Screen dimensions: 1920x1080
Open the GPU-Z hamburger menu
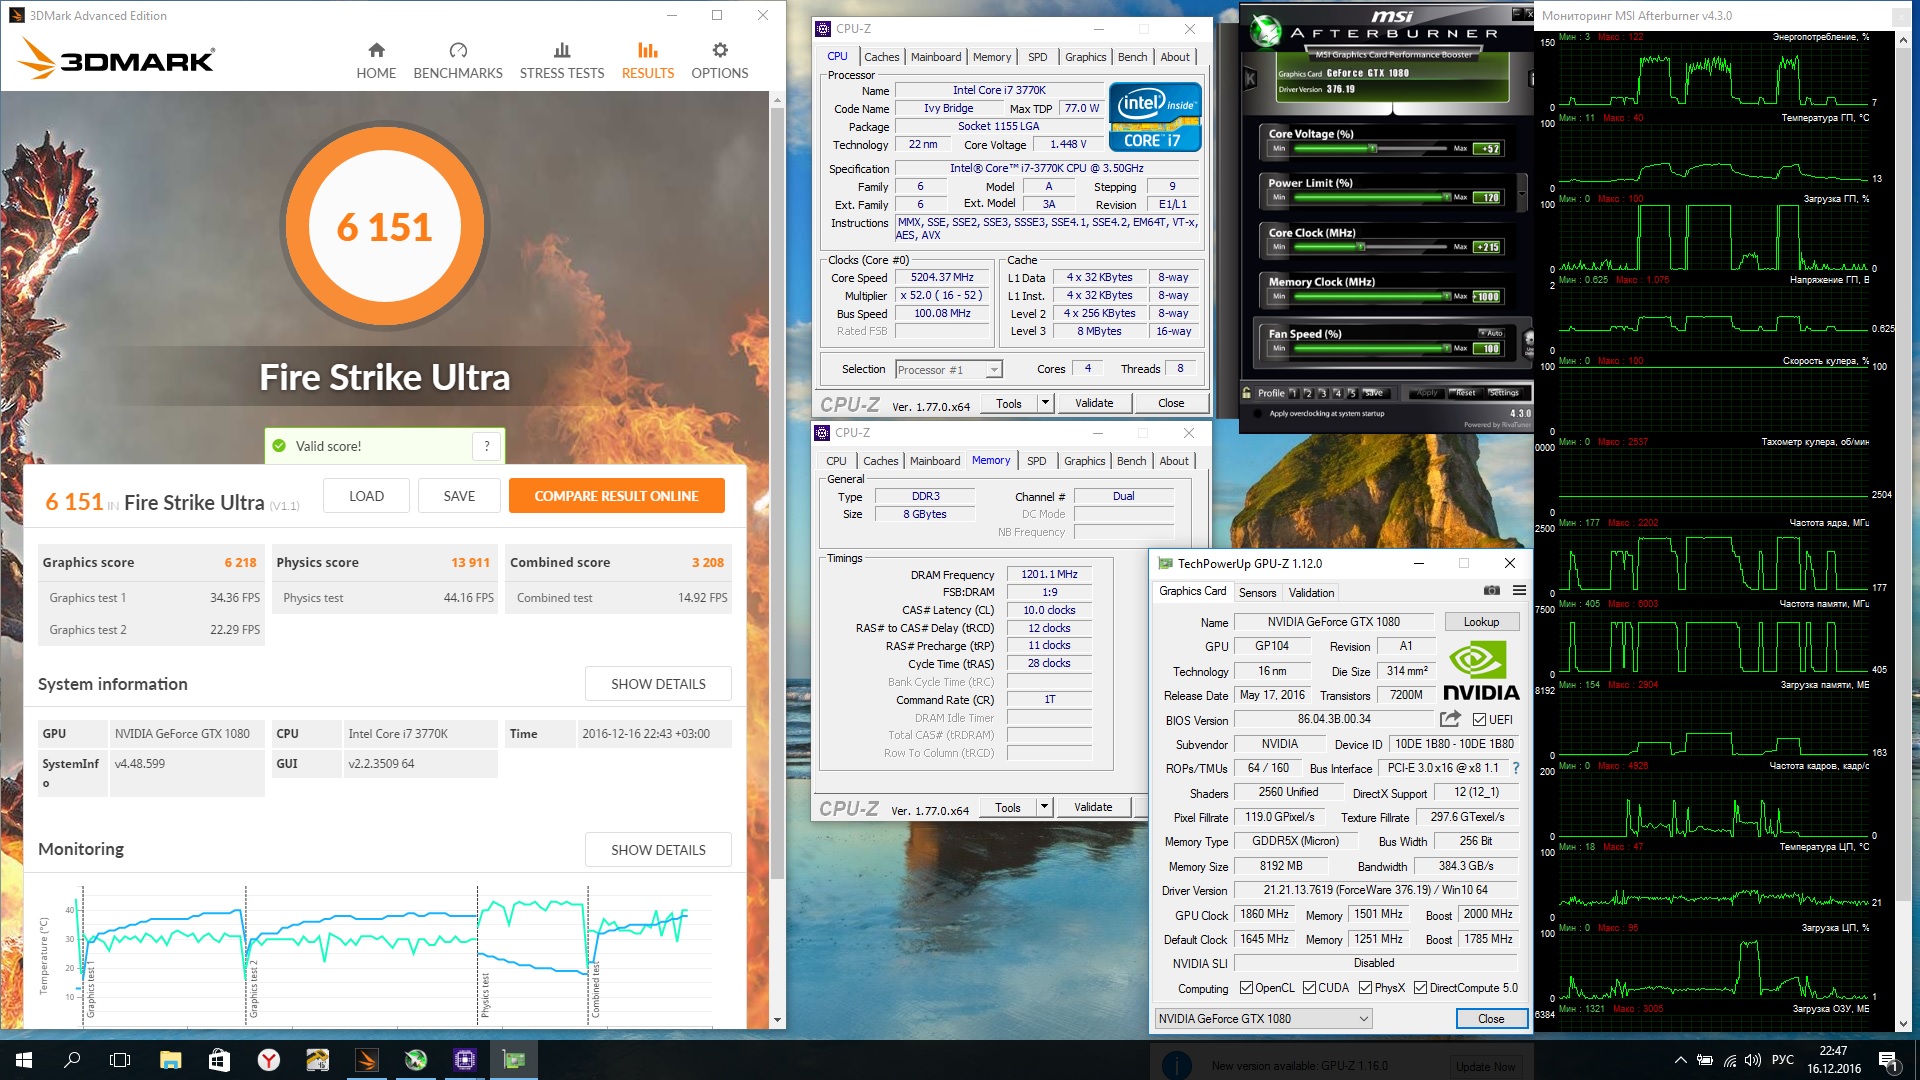[x=1519, y=591]
